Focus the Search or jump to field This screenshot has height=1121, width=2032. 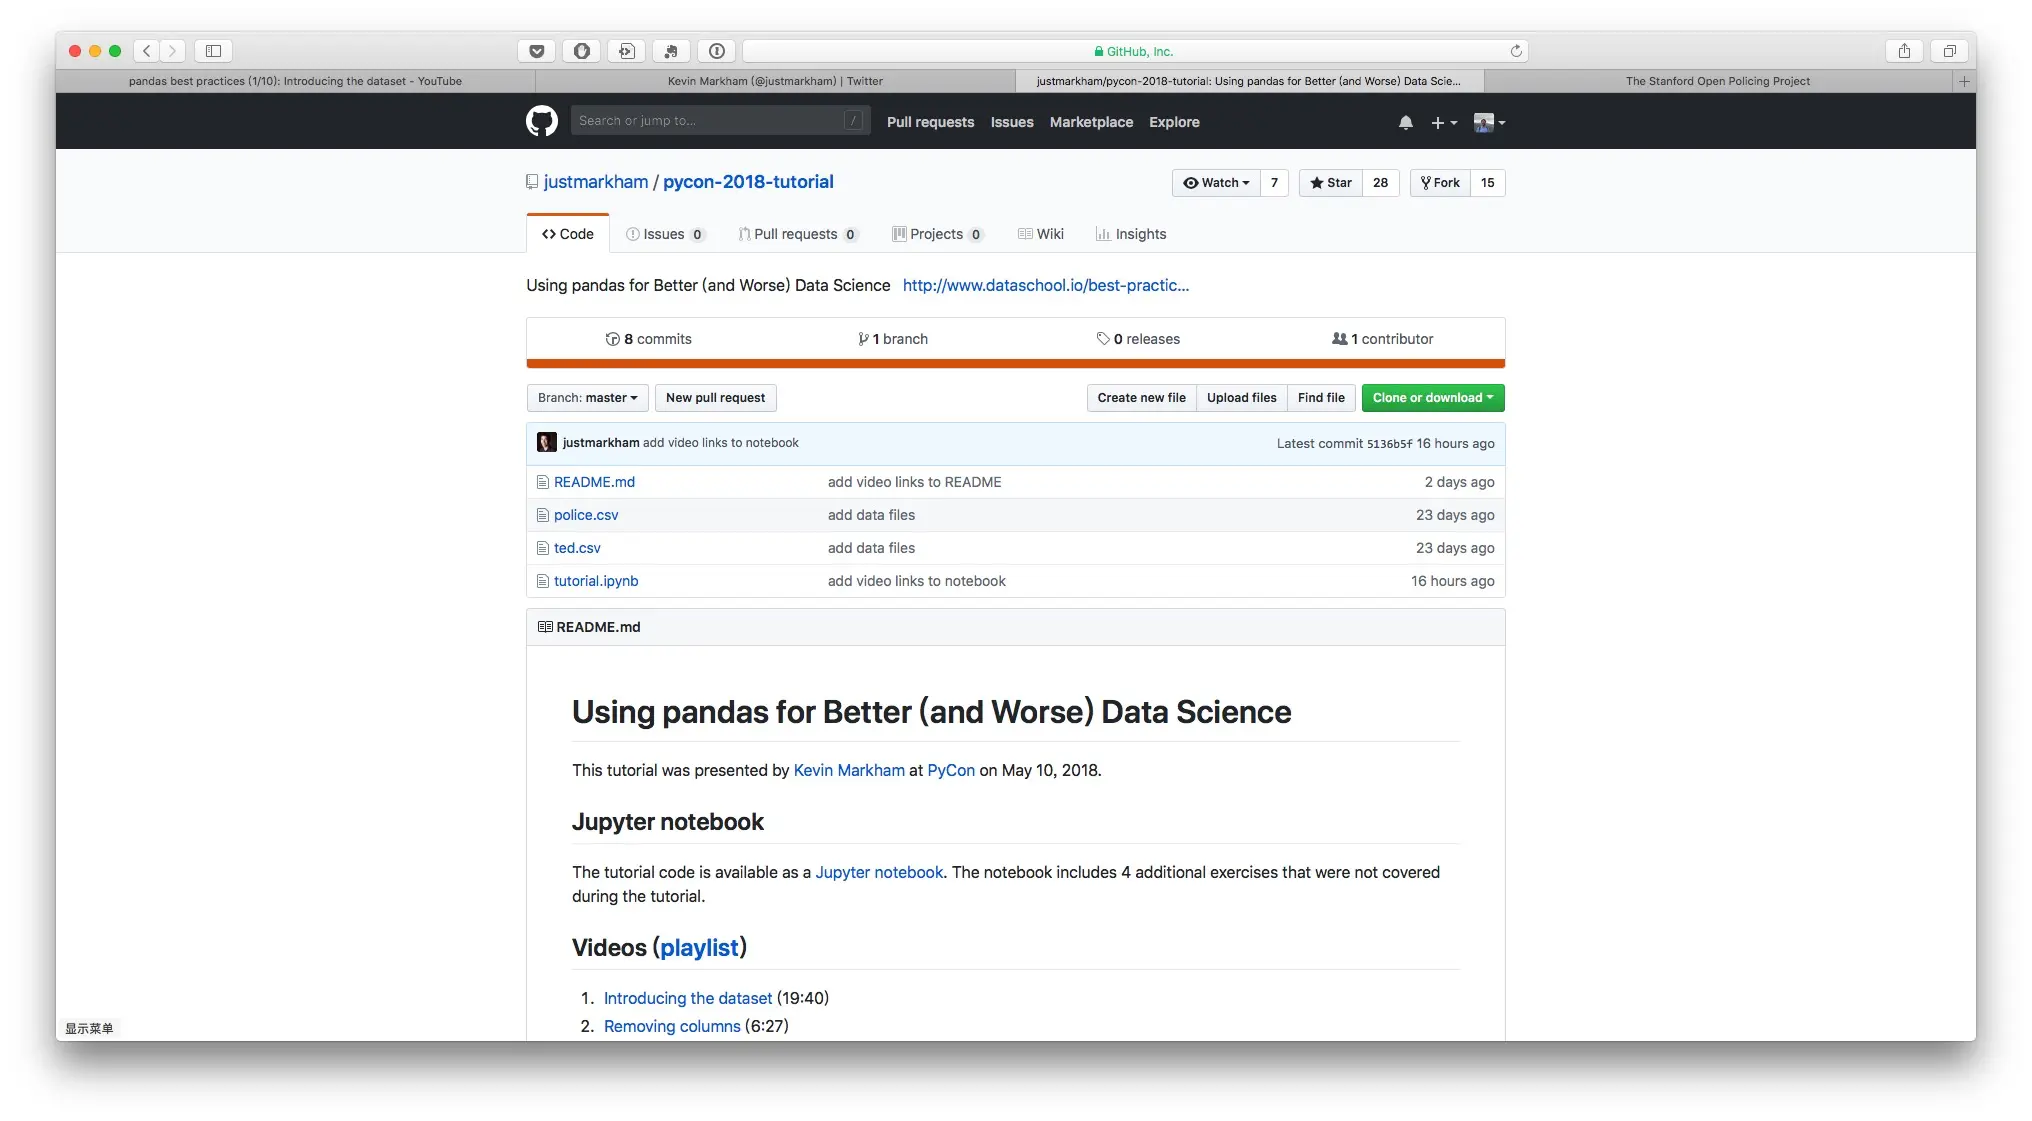coord(720,121)
